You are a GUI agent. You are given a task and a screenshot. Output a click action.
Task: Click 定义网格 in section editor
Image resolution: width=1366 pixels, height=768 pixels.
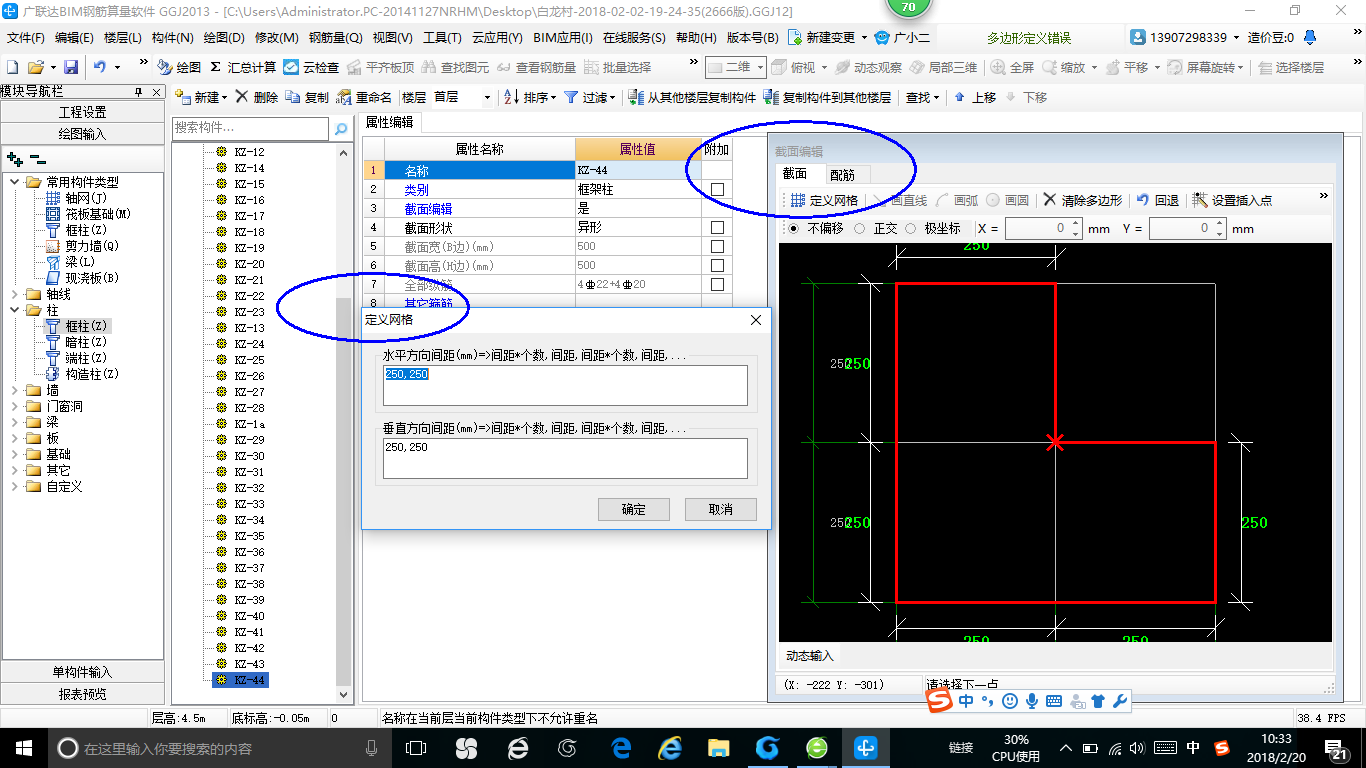coord(824,200)
